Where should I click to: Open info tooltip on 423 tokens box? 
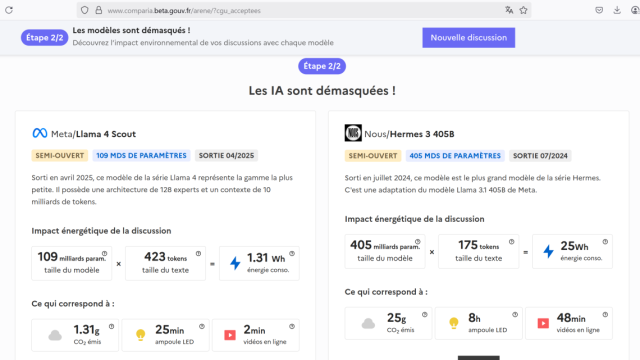click(198, 253)
